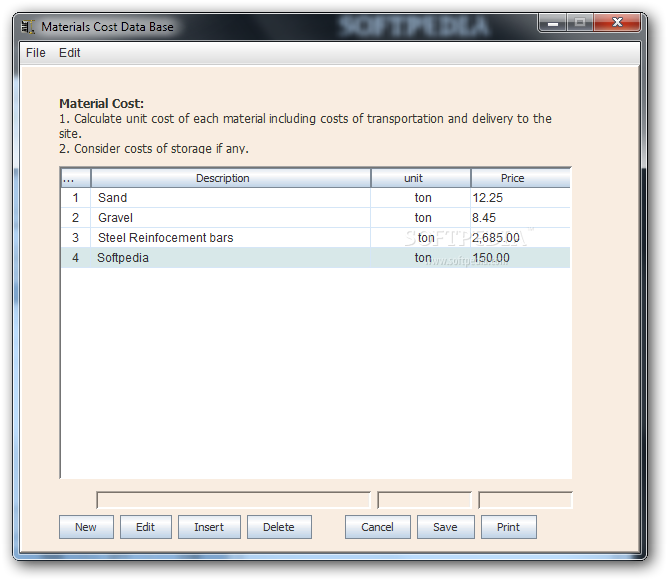Click the Print button

[x=509, y=527]
